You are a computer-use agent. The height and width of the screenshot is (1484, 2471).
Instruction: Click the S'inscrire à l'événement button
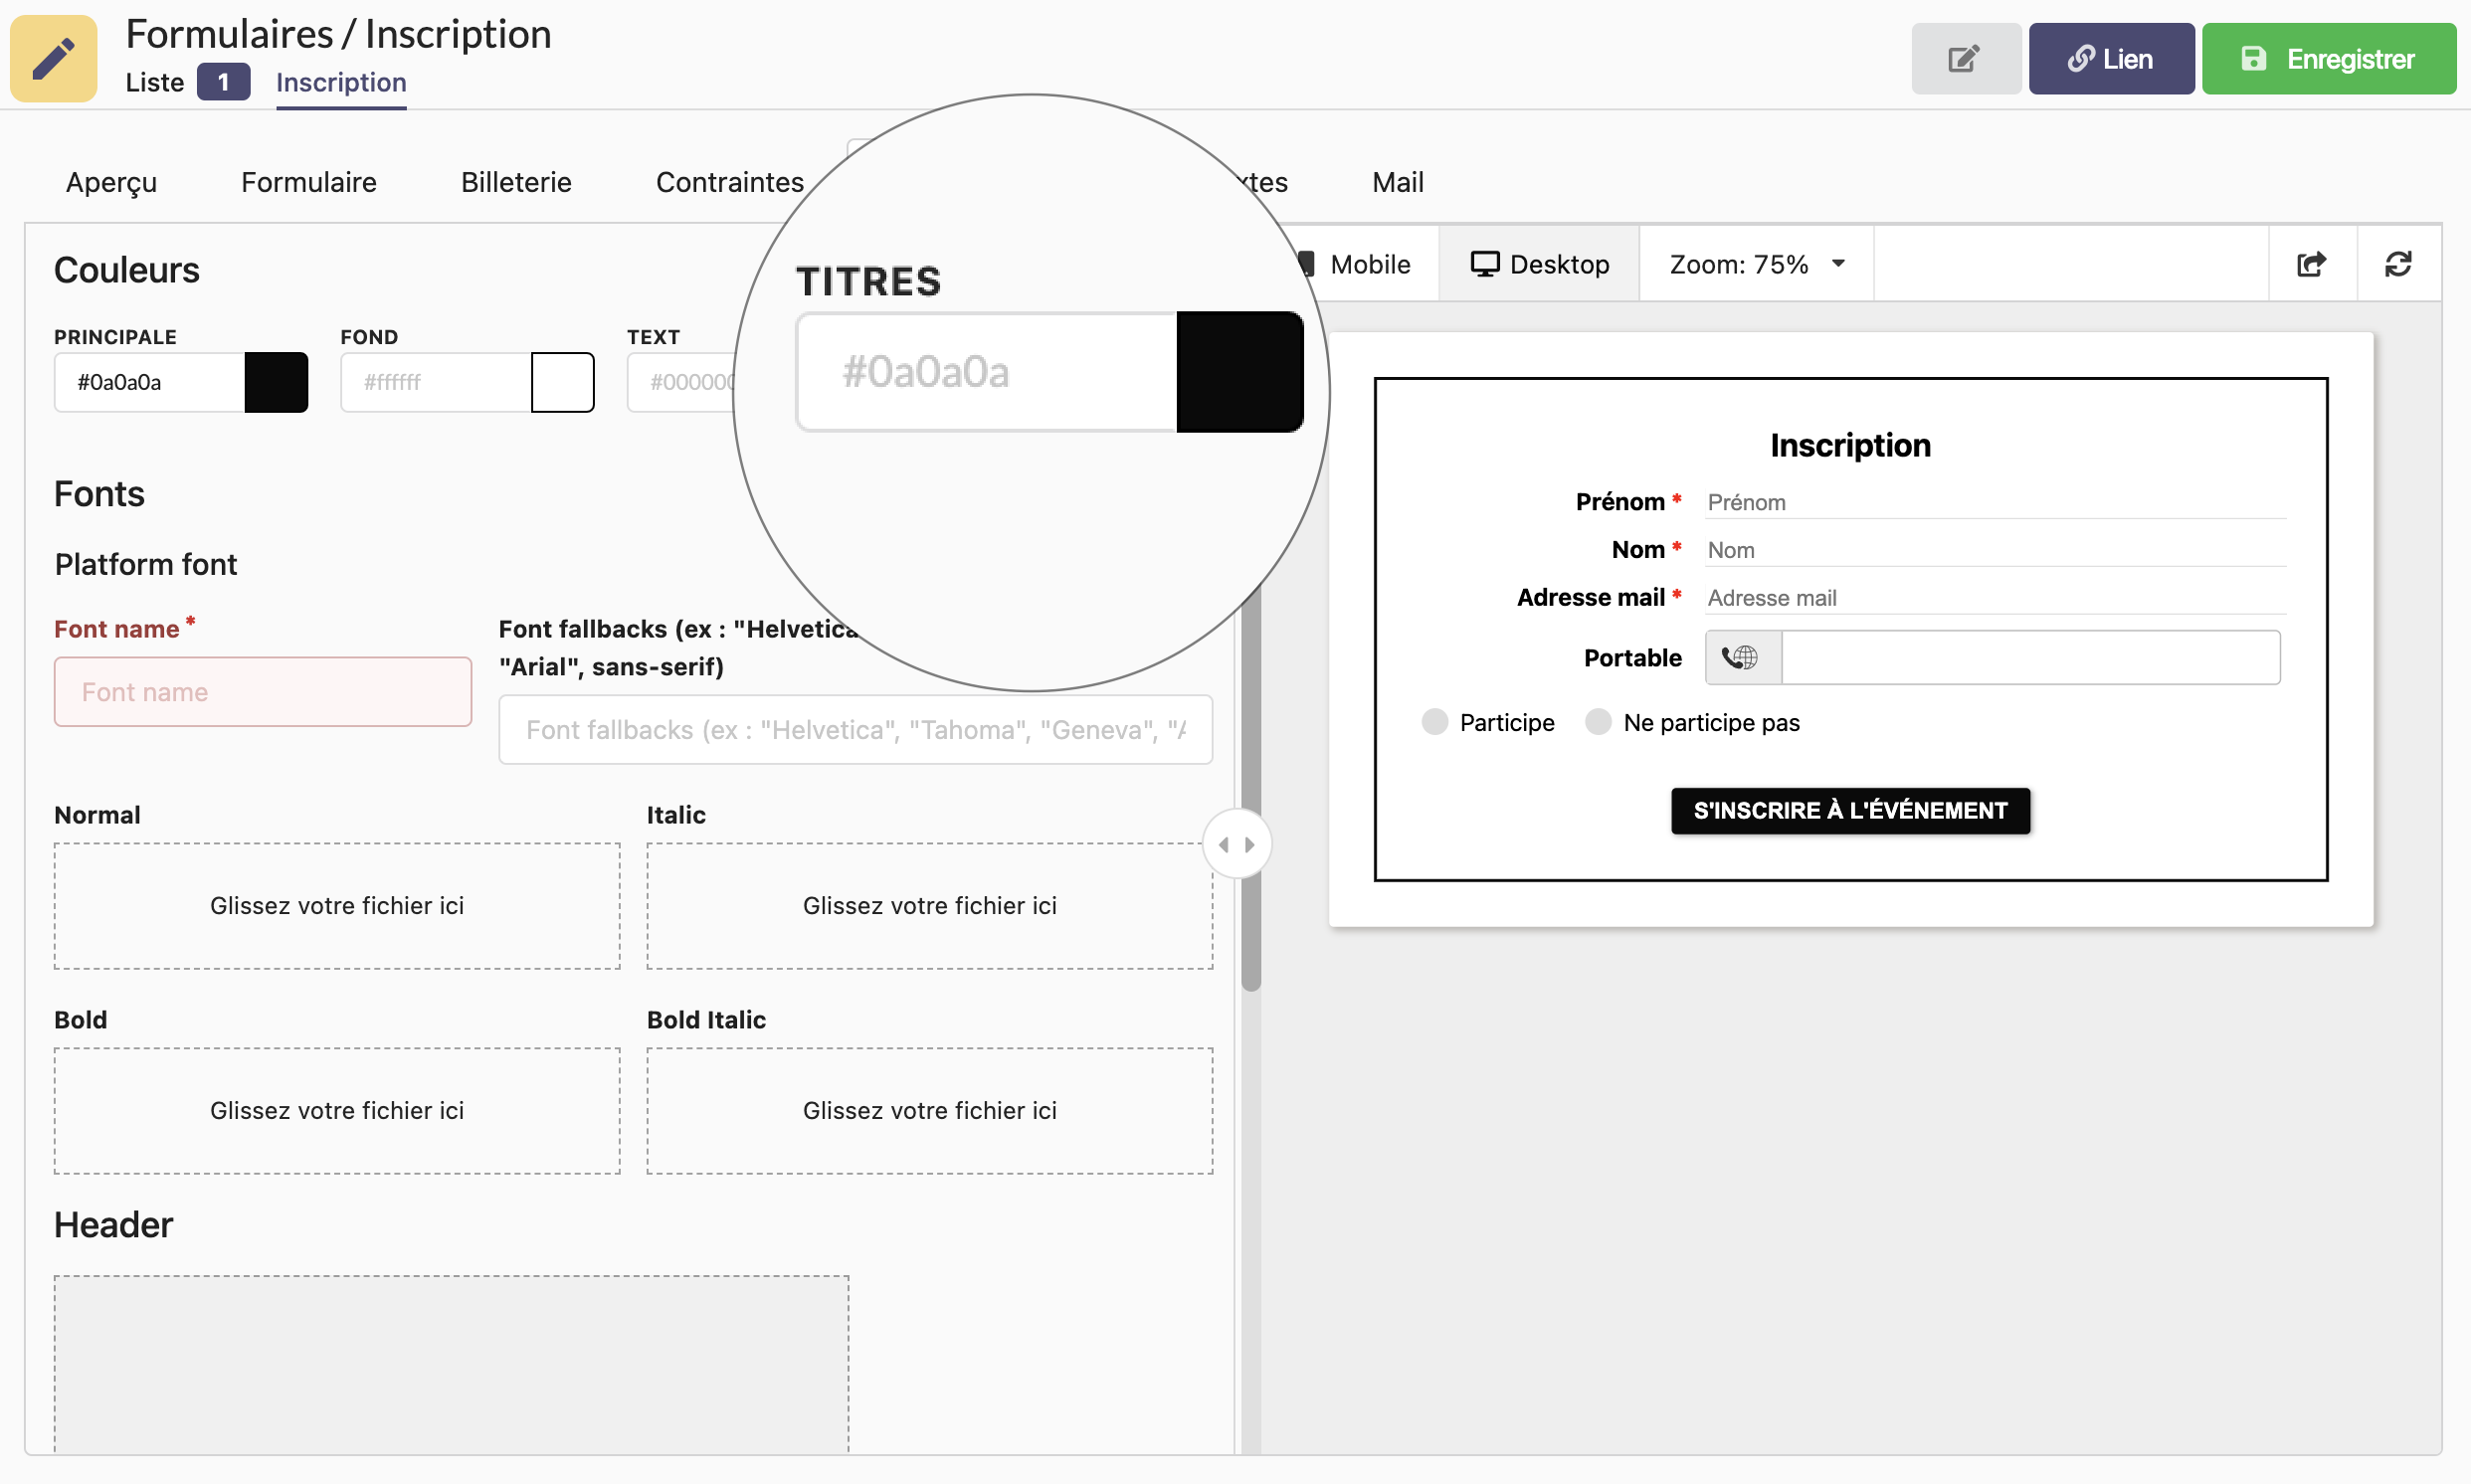pyautogui.click(x=1850, y=811)
